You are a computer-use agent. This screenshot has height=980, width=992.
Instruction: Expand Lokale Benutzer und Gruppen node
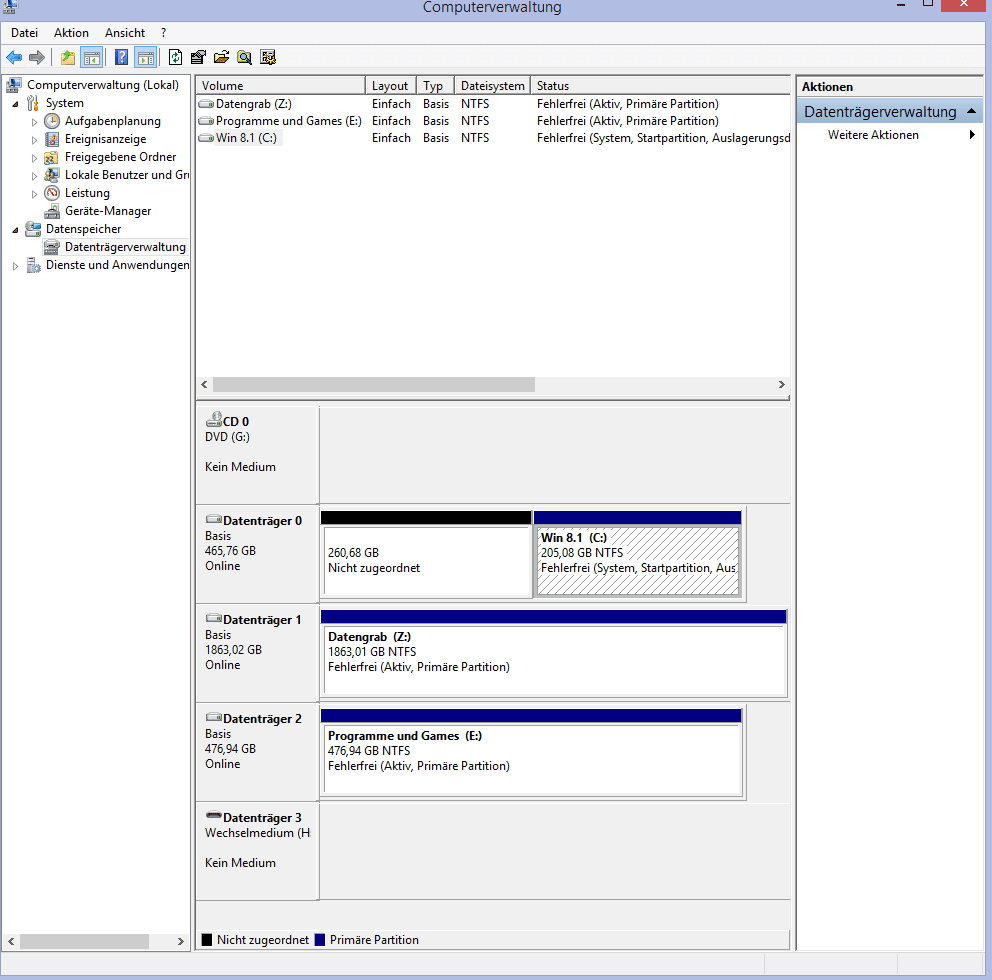click(35, 176)
